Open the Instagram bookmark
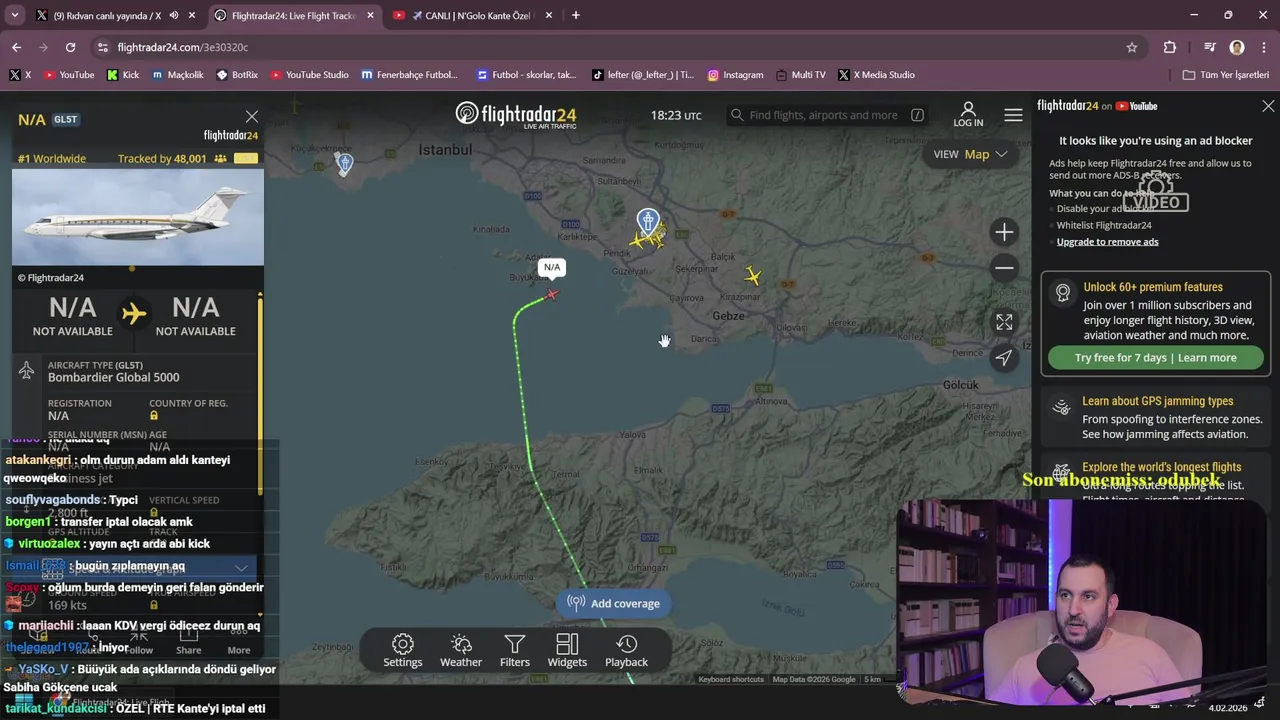1280x720 pixels. (x=735, y=75)
